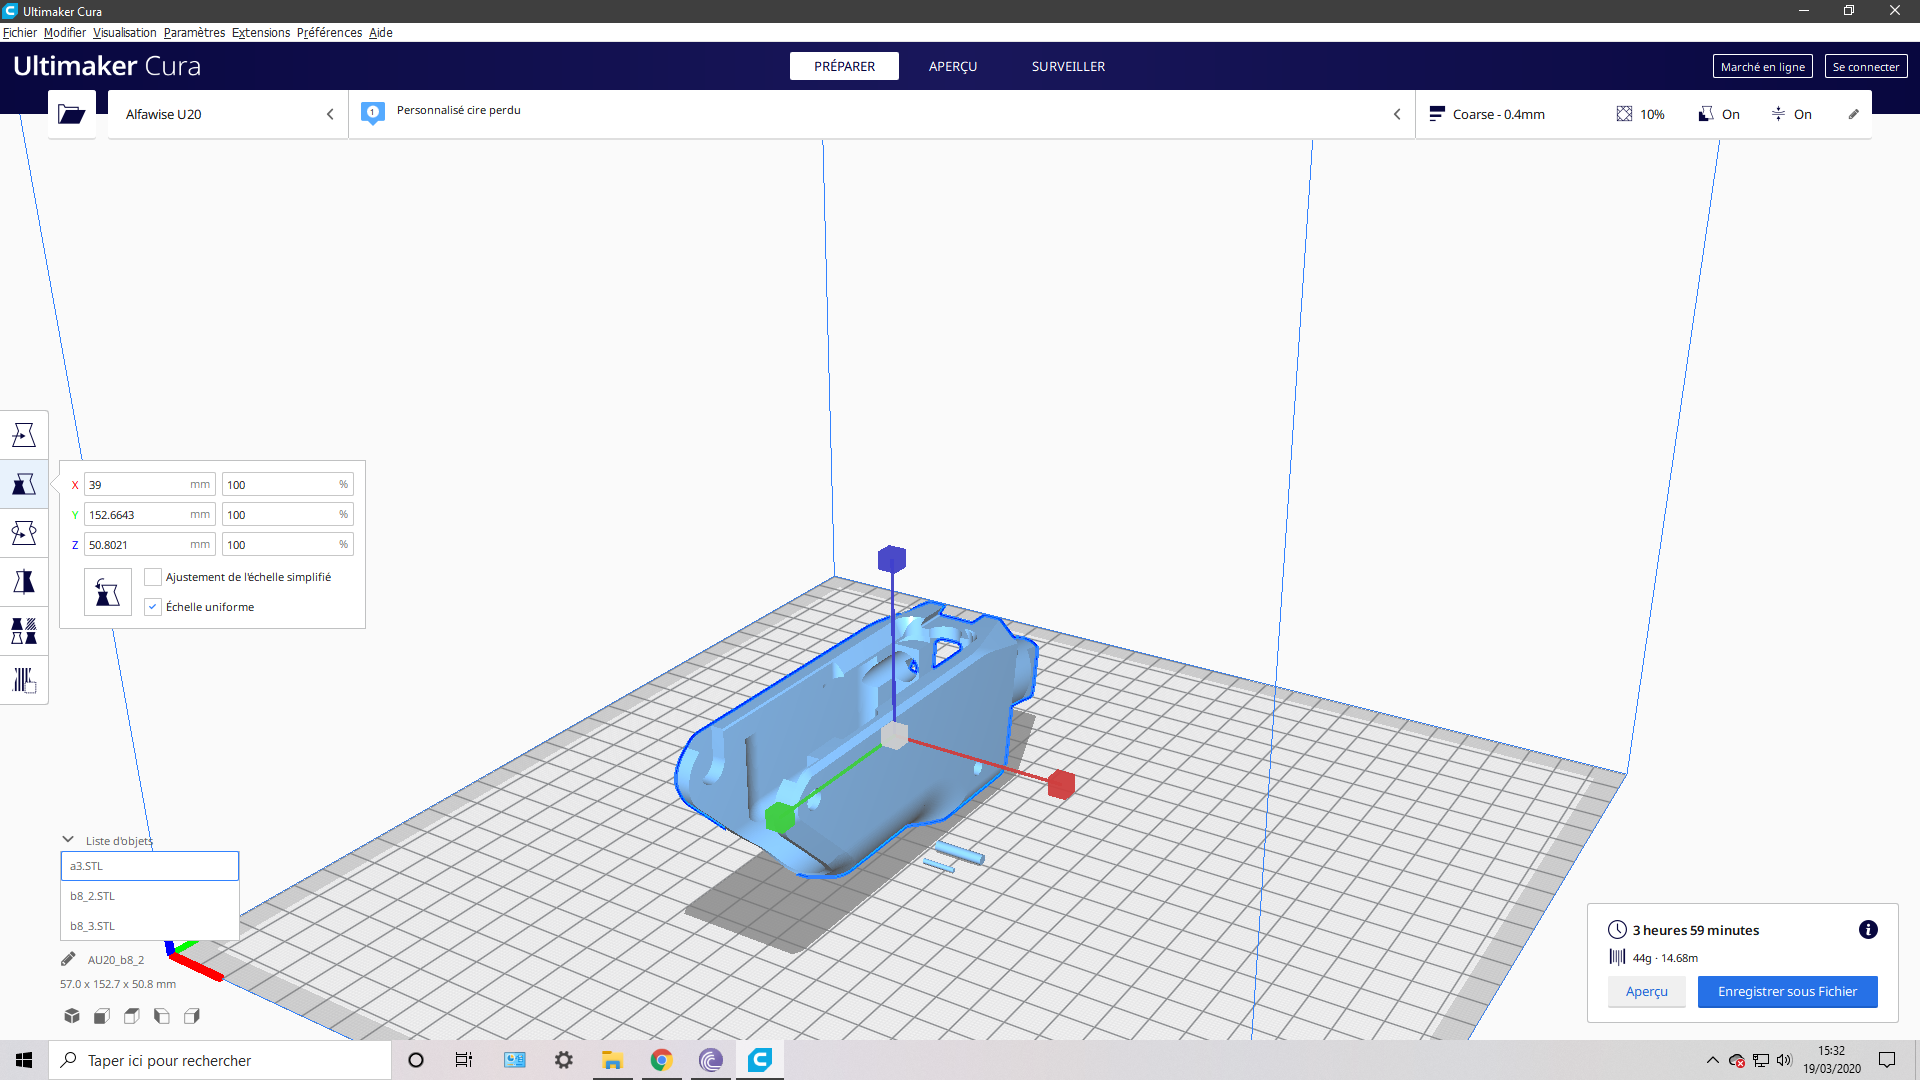
Task: Switch to front view cube
Action: click(102, 1016)
